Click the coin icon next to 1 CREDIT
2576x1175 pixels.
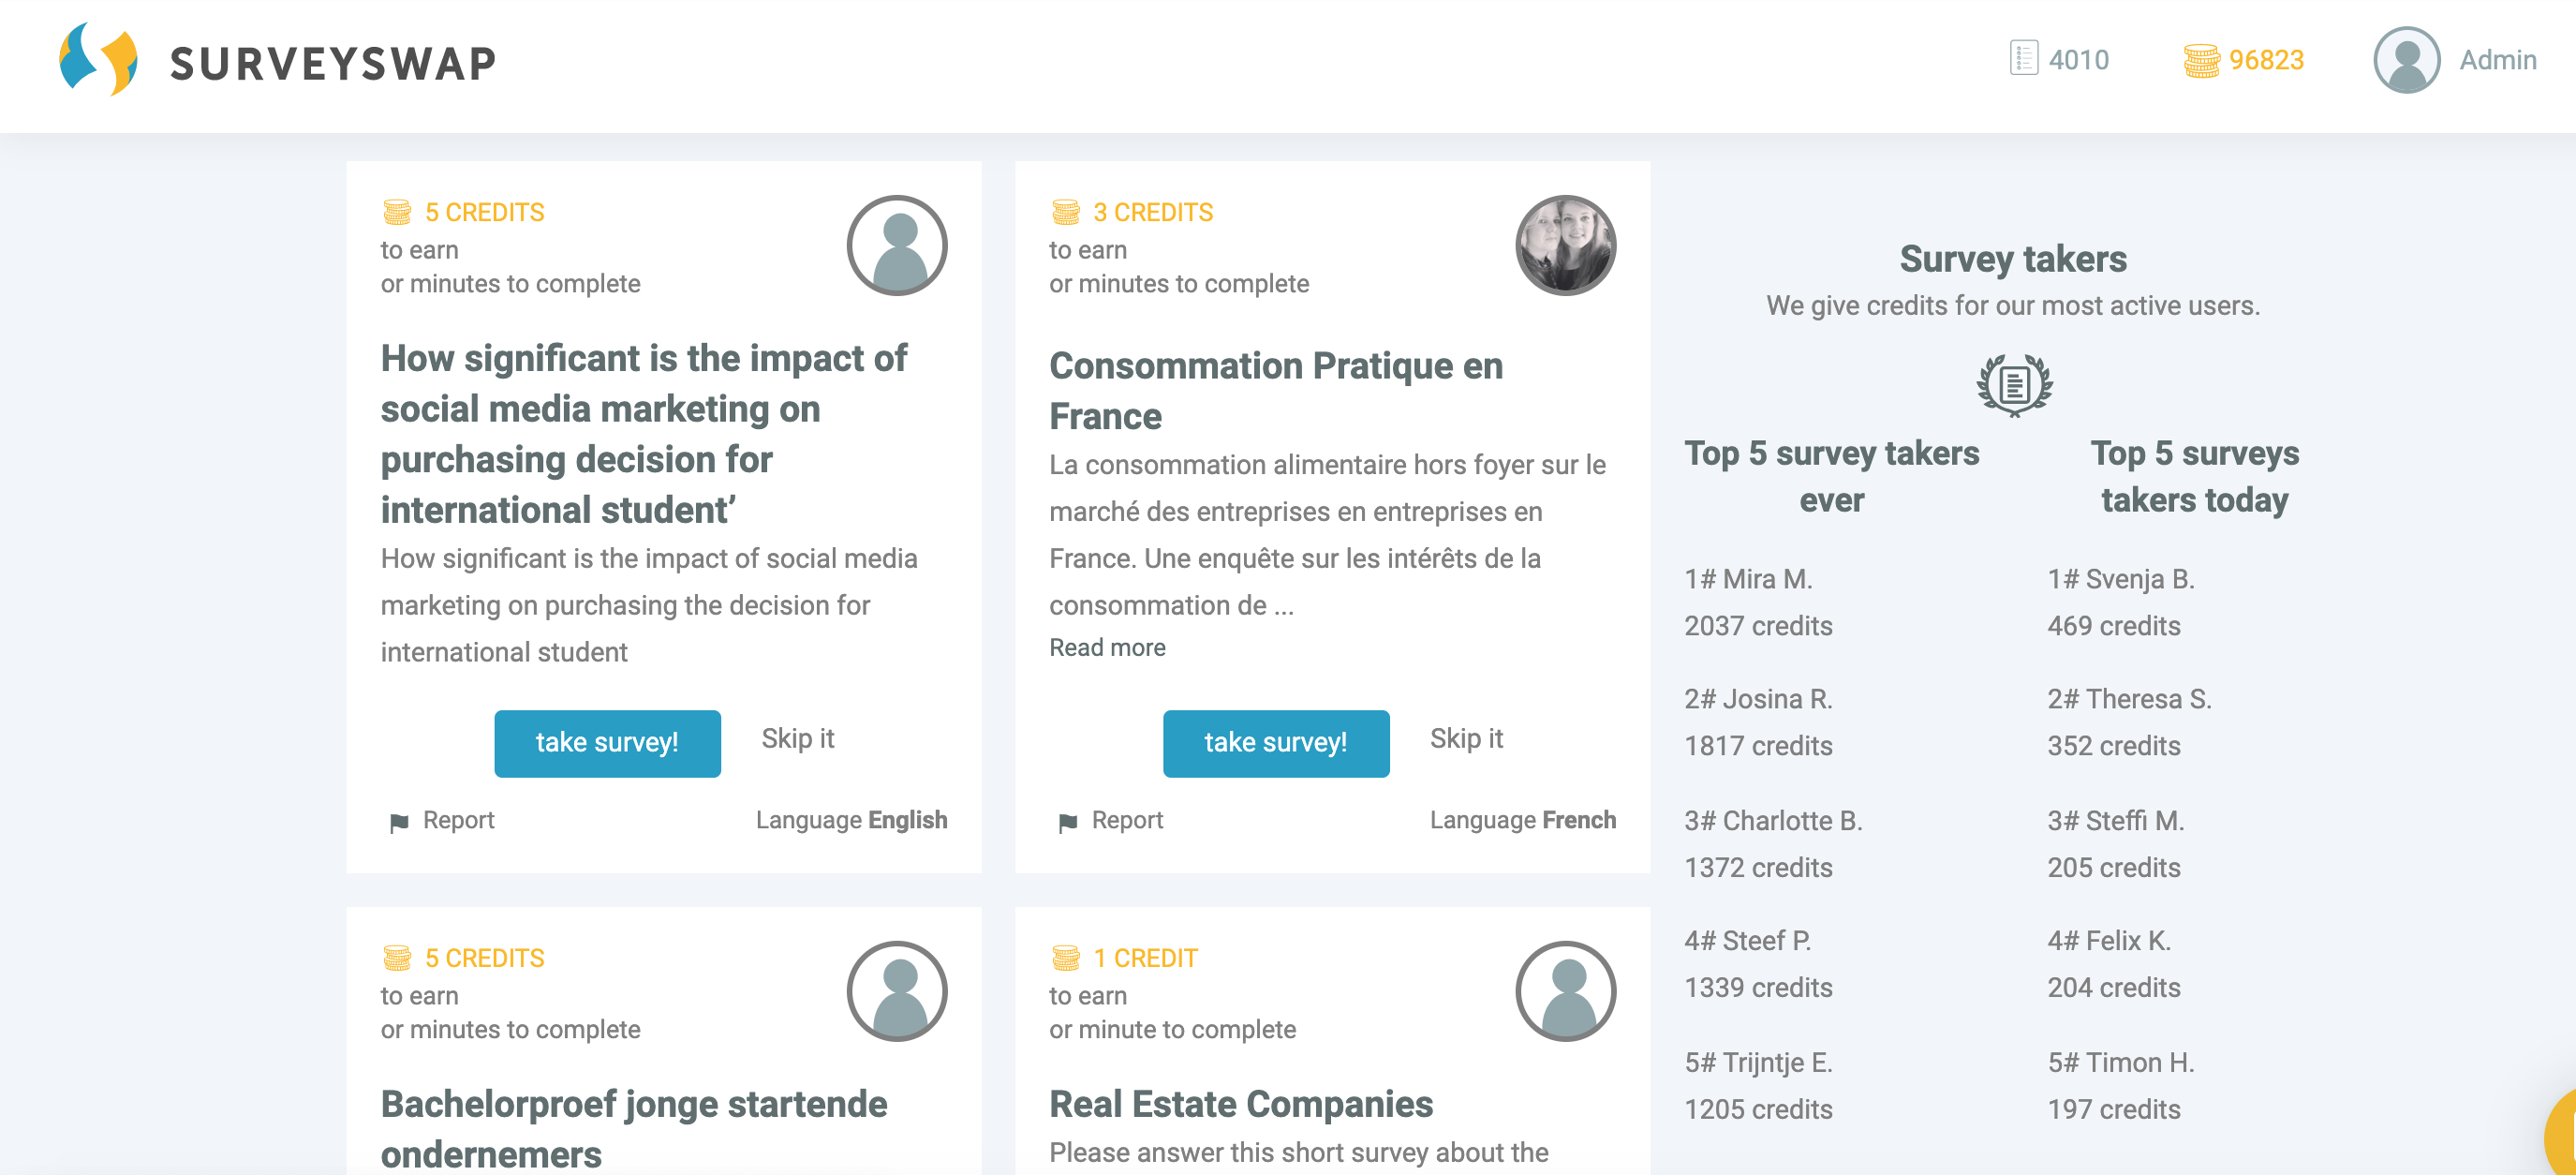(1066, 958)
